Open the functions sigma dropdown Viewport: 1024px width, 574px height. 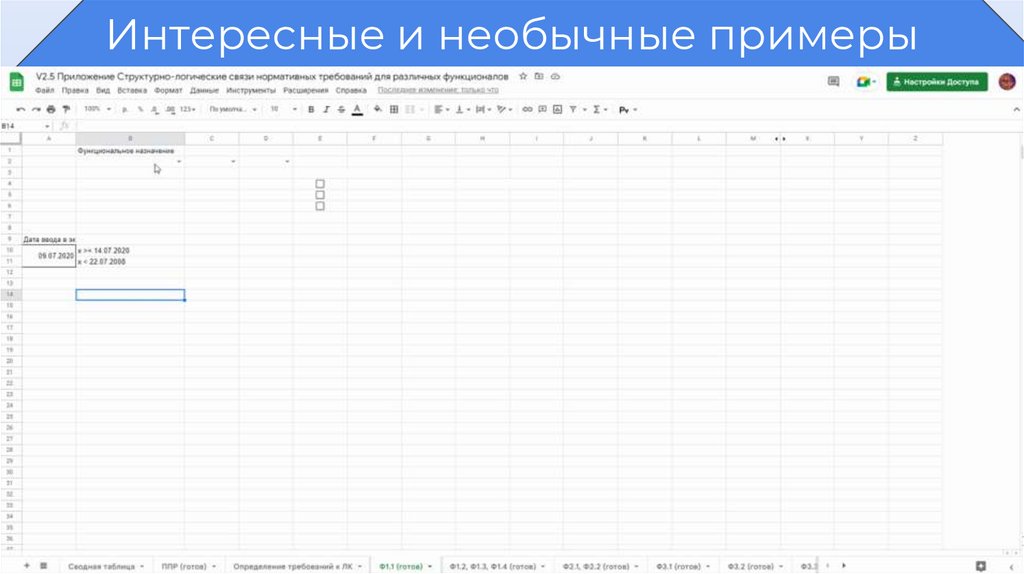point(599,110)
